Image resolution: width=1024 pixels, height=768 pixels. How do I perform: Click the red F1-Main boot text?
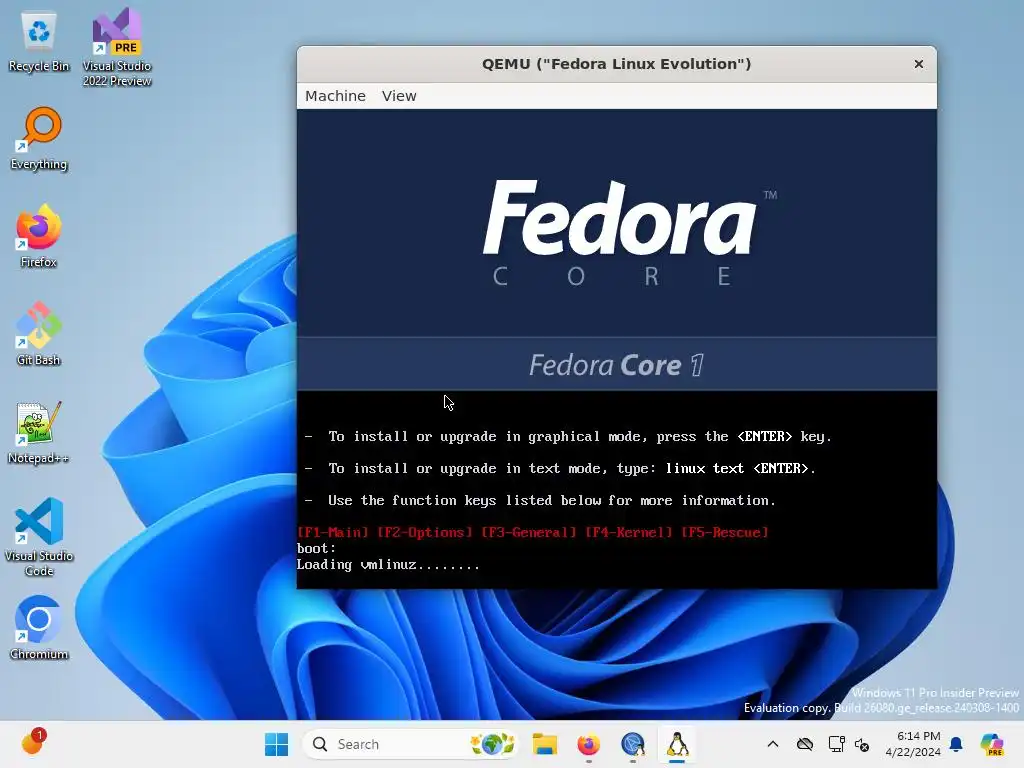point(333,532)
